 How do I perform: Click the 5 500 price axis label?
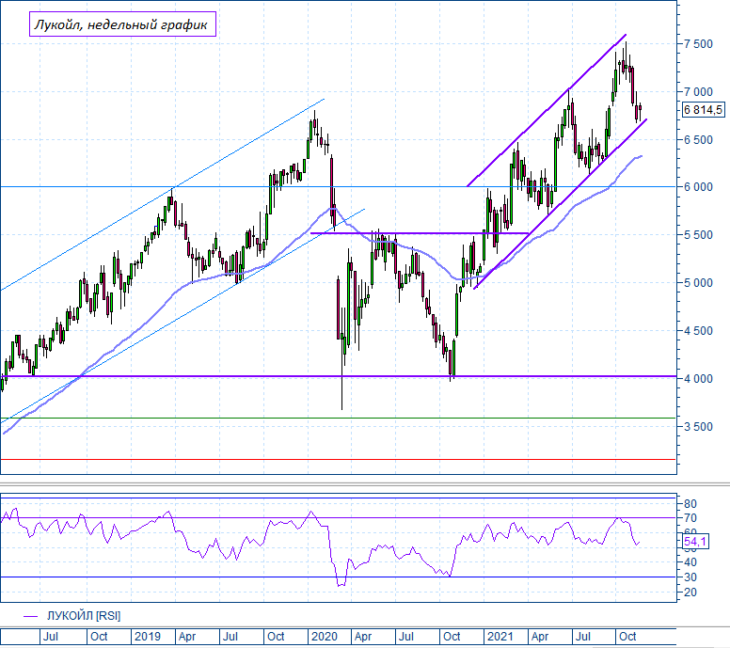coord(698,235)
